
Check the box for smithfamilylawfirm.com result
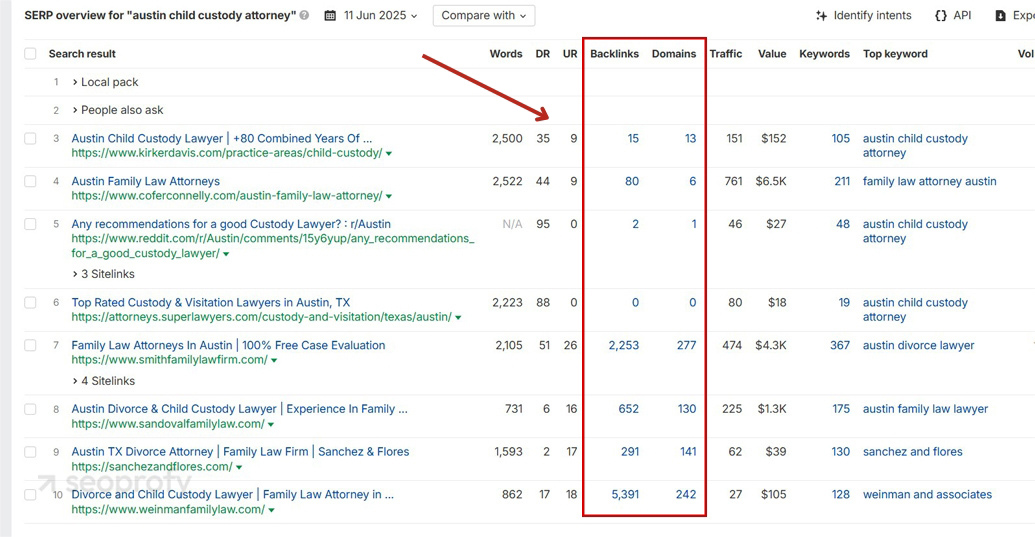[30, 345]
